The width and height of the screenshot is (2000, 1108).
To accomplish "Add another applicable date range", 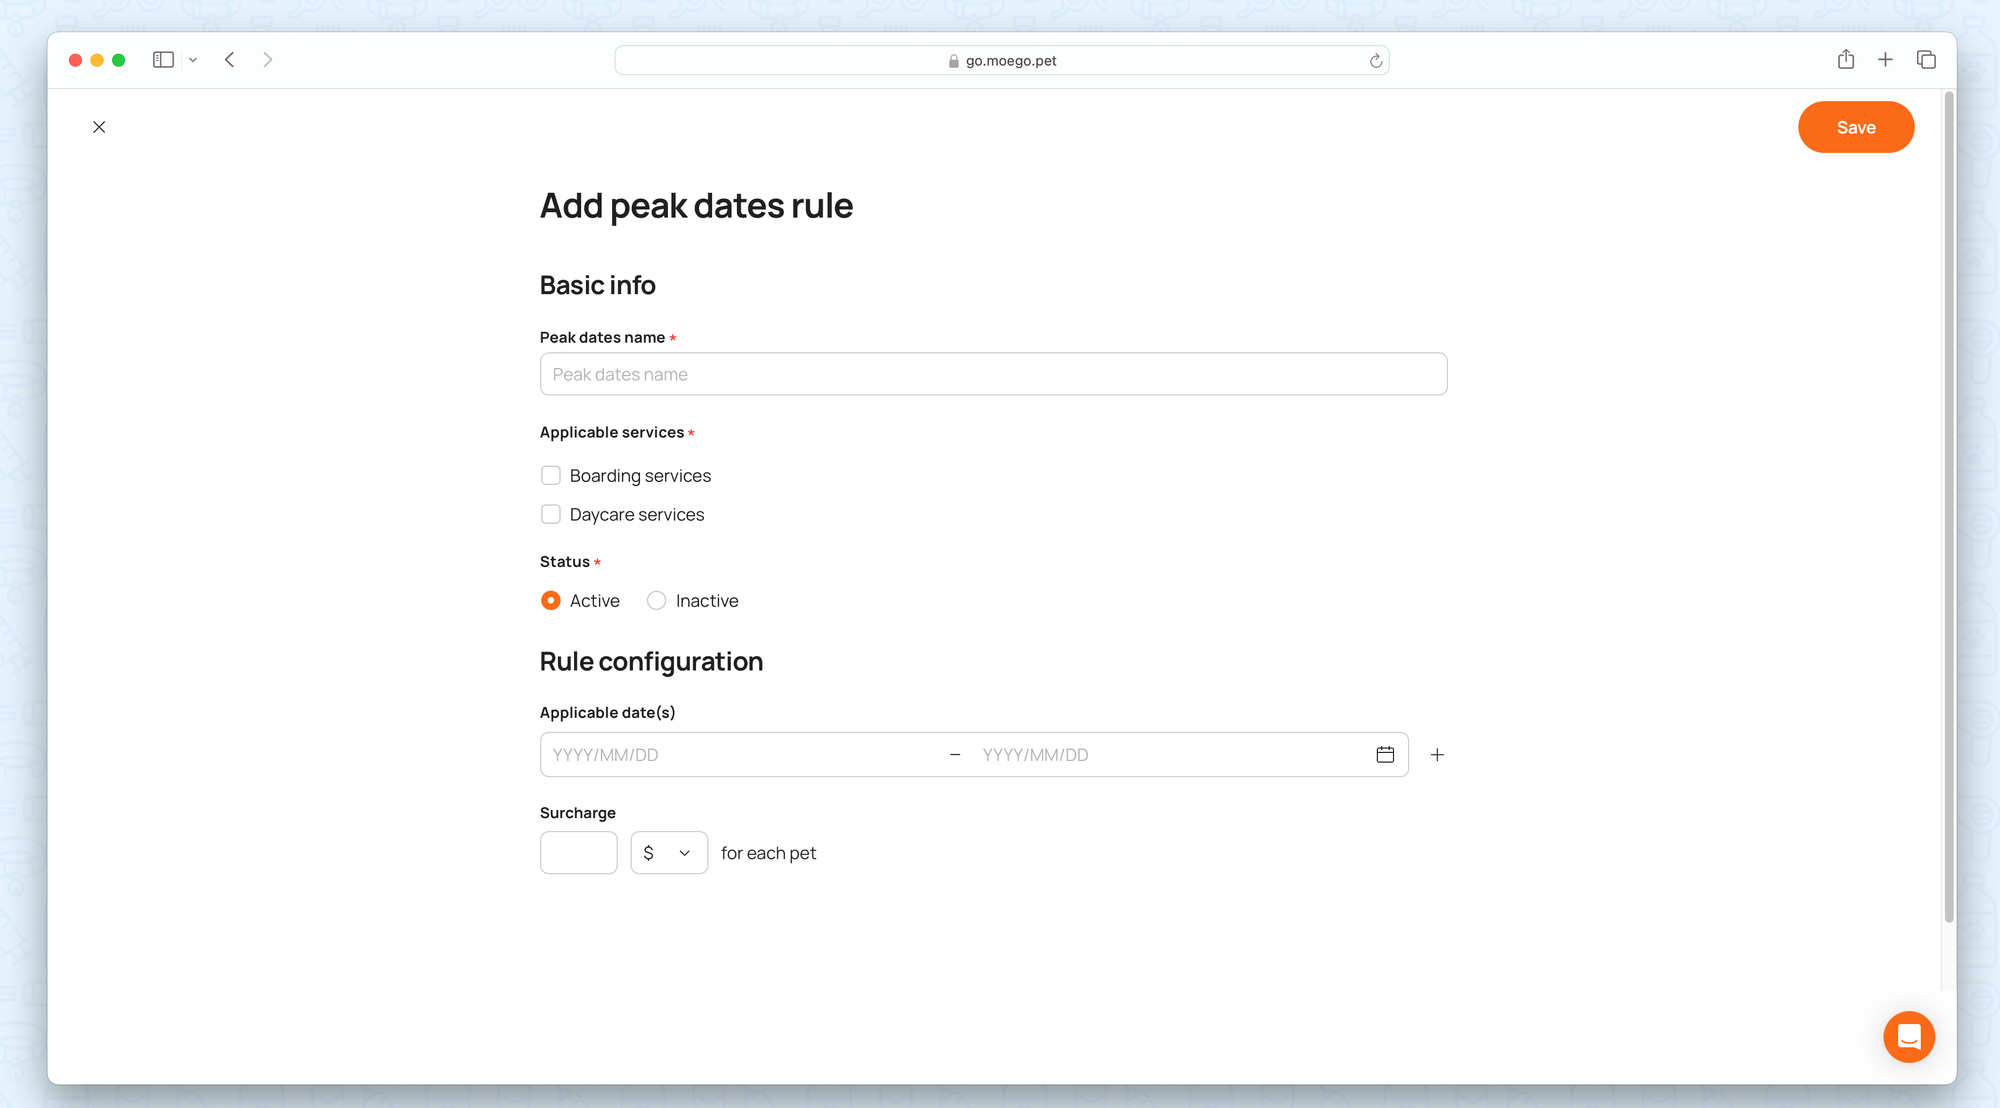I will [1437, 755].
